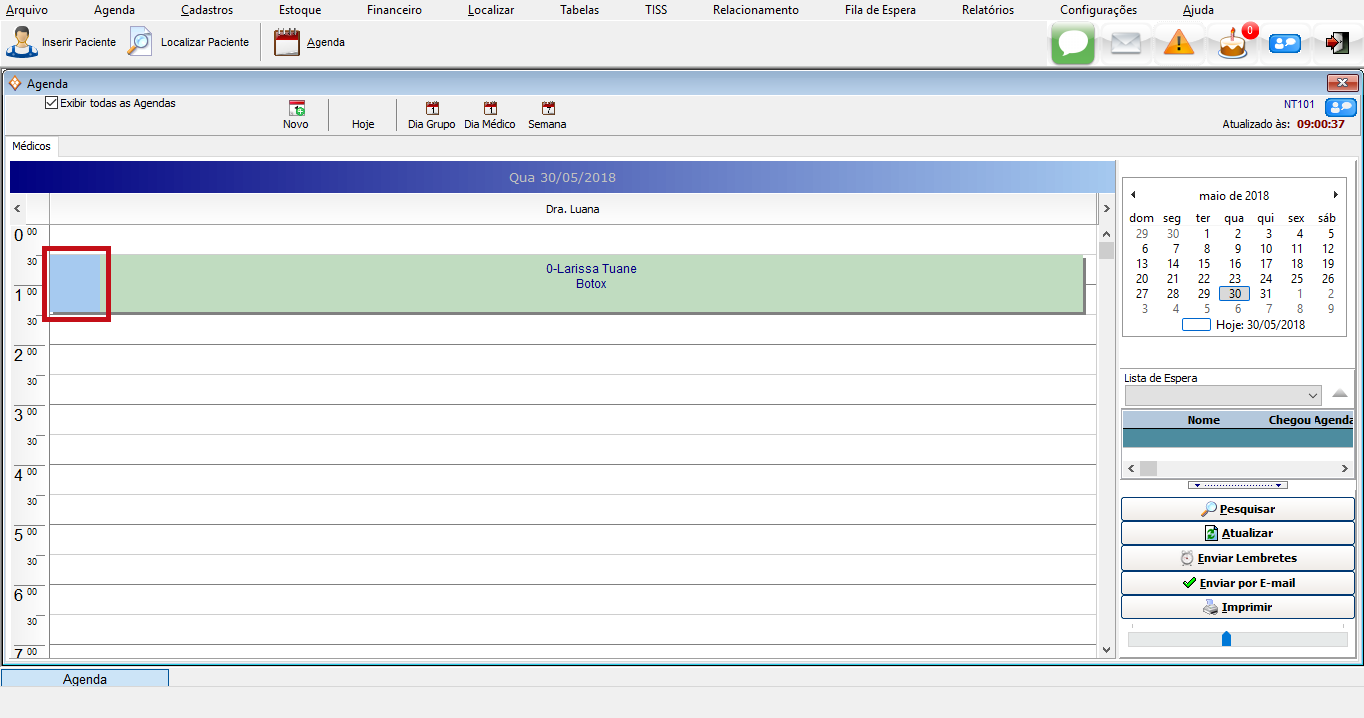Click the Inserir Paciente icon
The height and width of the screenshot is (718, 1364).
[22, 42]
